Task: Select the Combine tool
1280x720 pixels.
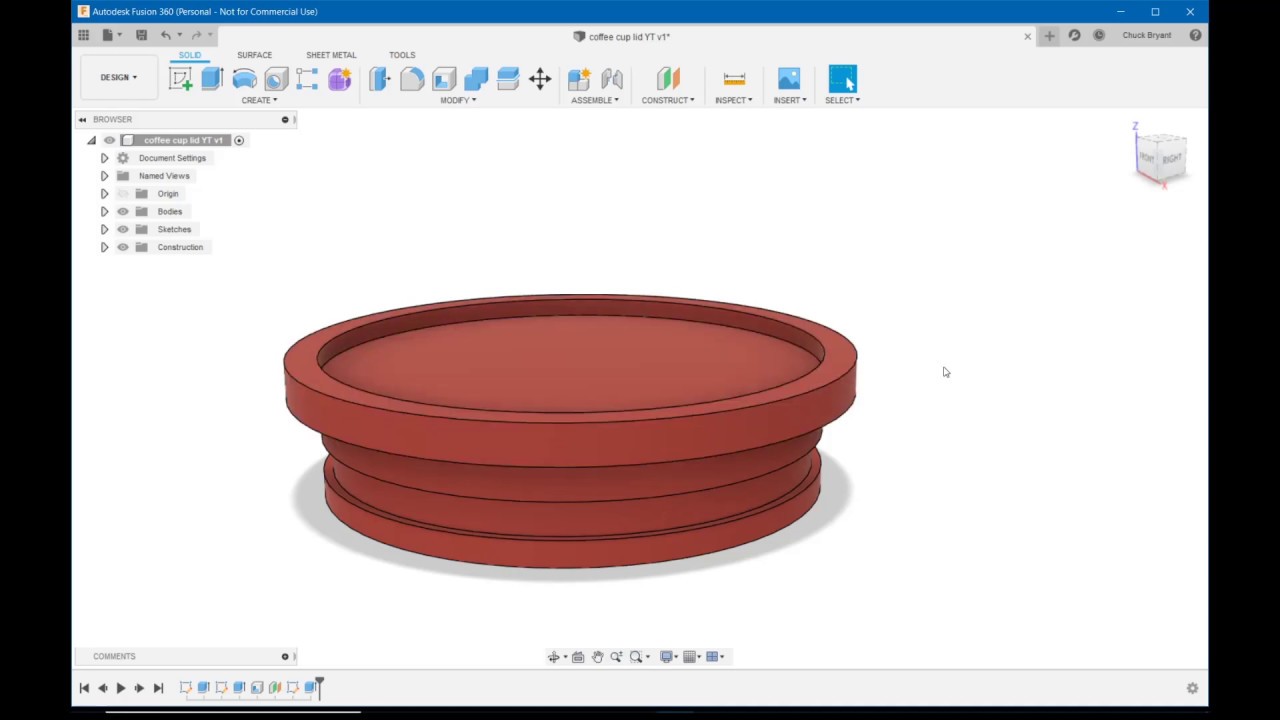Action: 476,79
